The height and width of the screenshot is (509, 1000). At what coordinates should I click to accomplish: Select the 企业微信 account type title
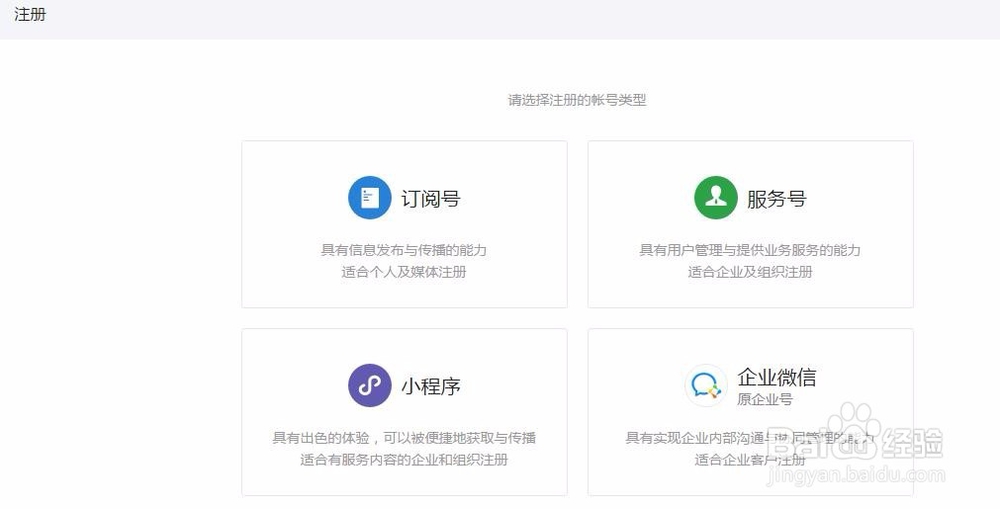coord(777,377)
